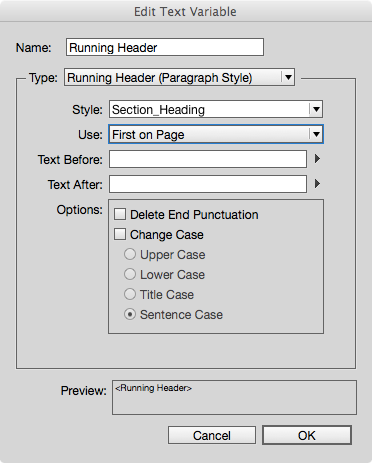Open the Text Before special characters arrow
This screenshot has height=463, width=372.
317,159
